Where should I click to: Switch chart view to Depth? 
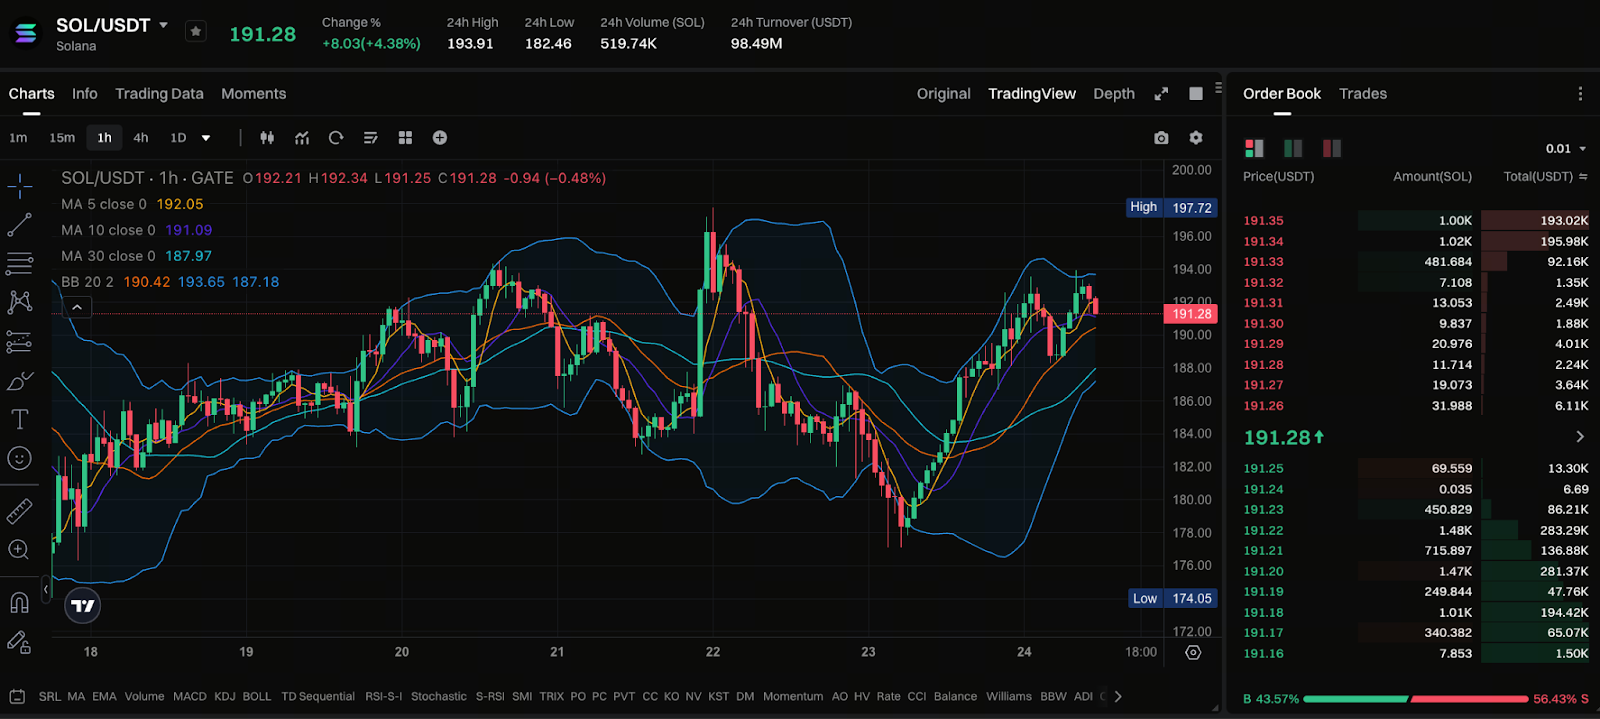pos(1113,94)
